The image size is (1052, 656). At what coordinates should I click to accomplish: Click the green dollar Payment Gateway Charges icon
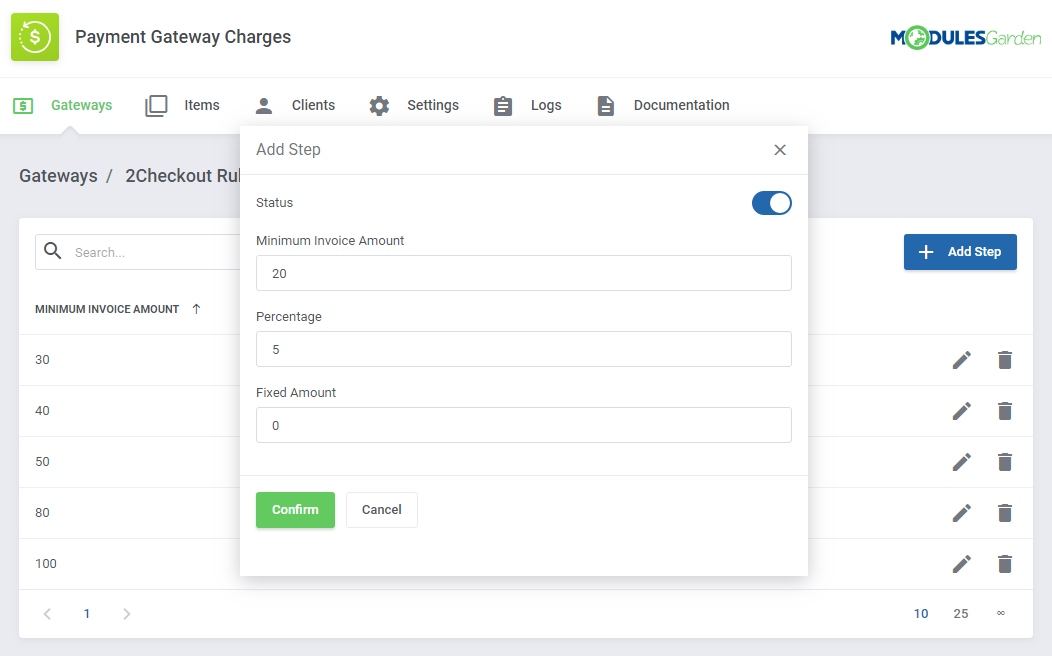coord(35,36)
